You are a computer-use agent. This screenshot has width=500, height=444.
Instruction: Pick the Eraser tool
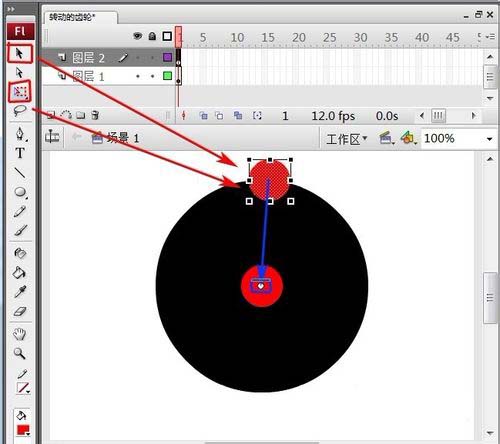[x=20, y=311]
